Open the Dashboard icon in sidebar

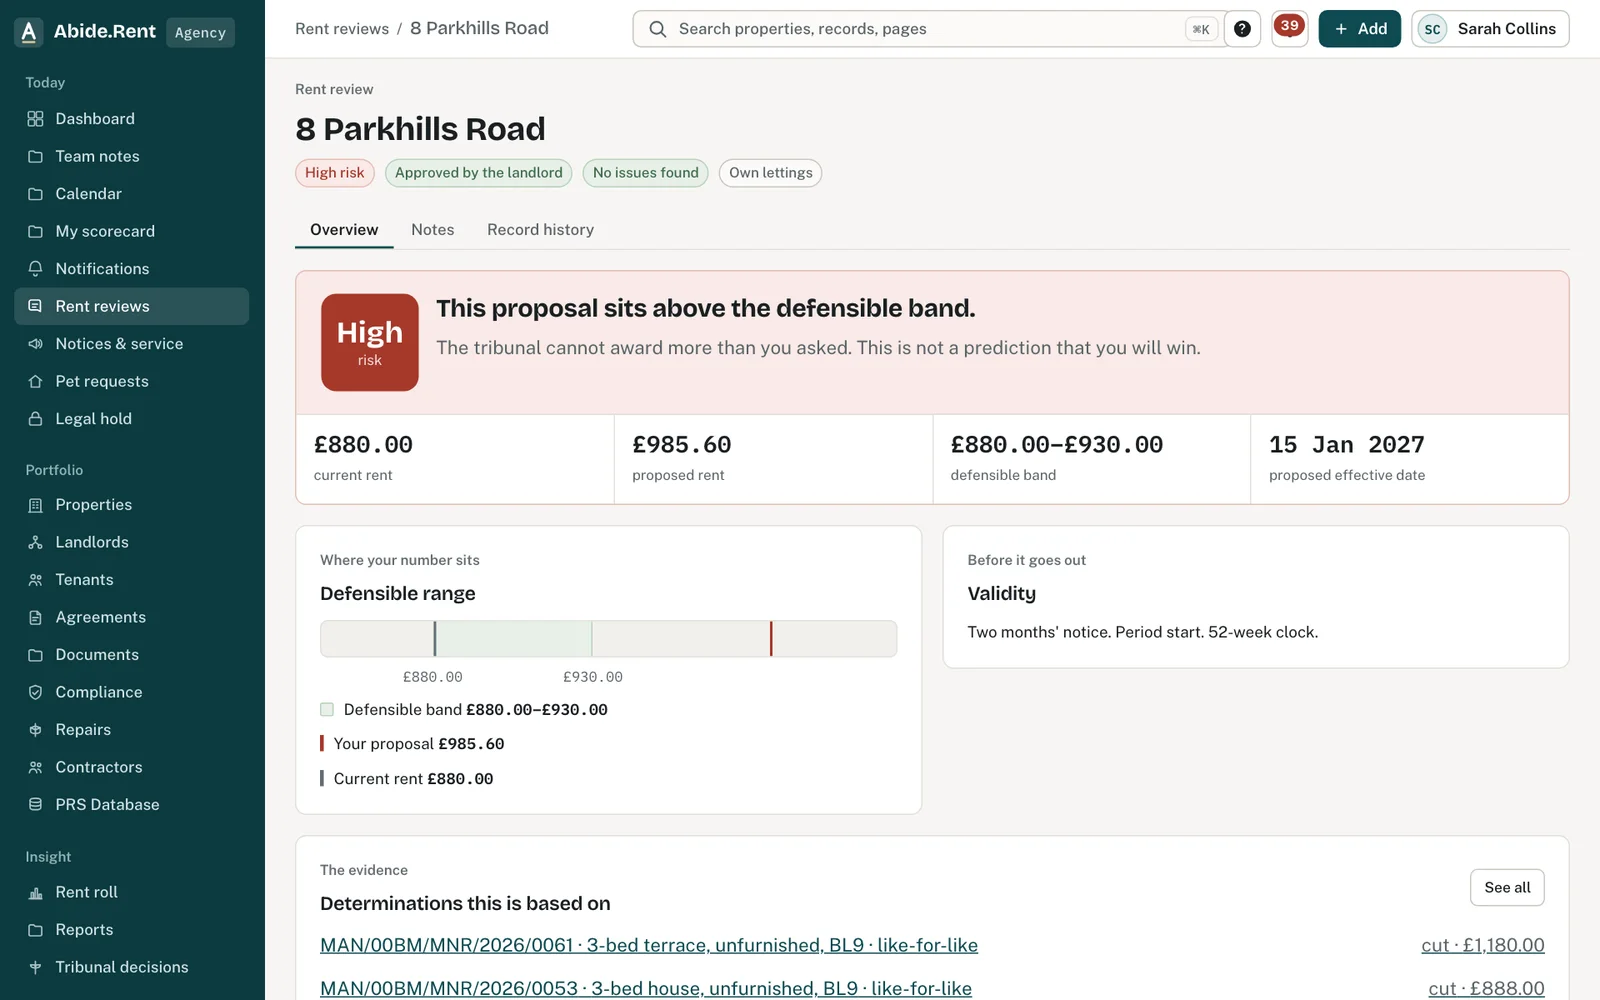click(x=35, y=119)
